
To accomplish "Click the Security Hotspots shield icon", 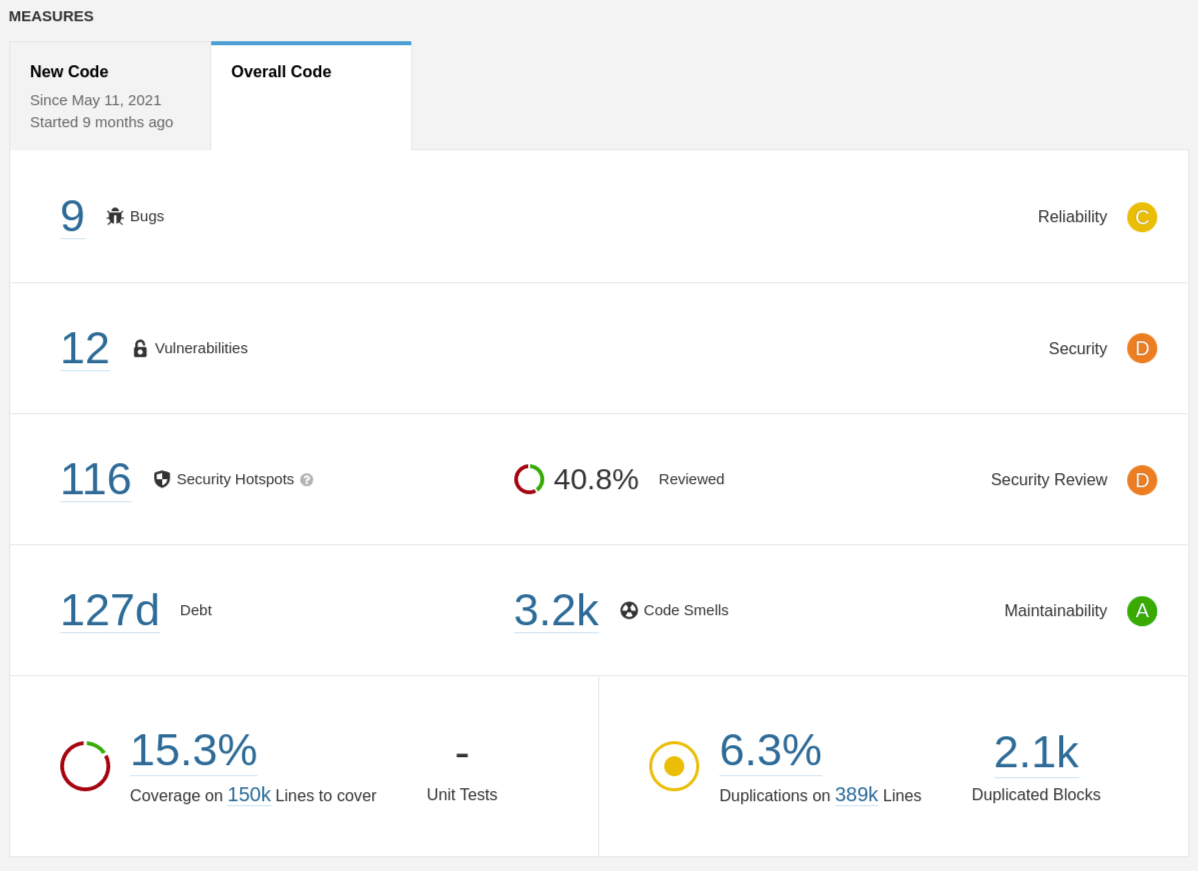I will coord(162,479).
